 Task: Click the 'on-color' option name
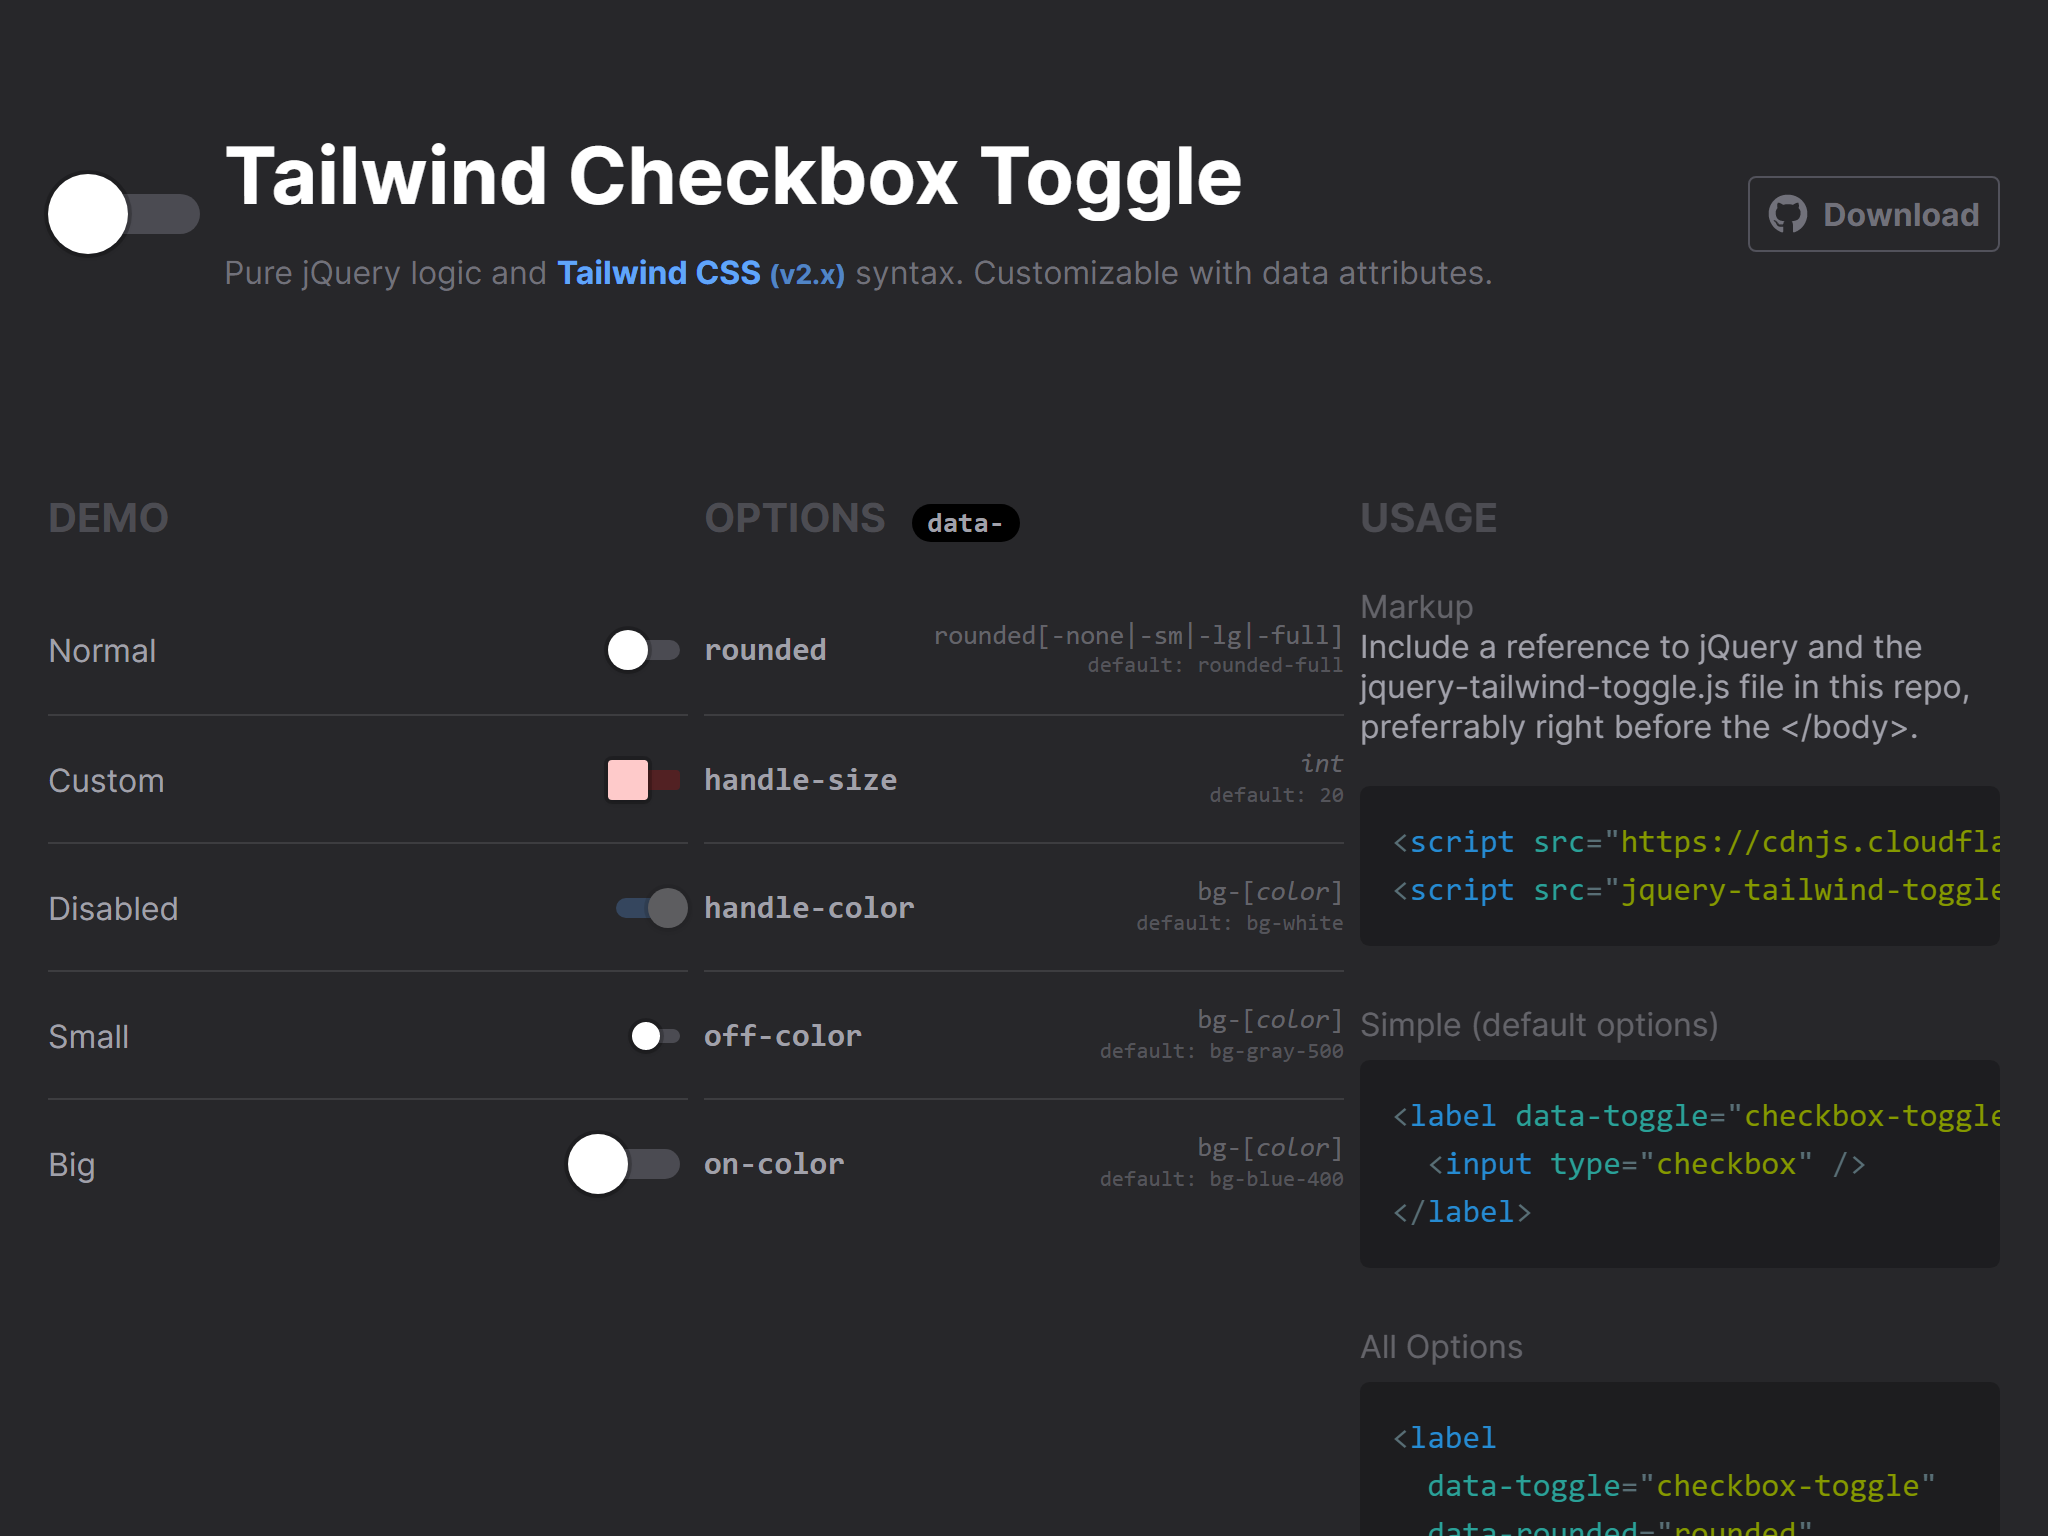(774, 1164)
